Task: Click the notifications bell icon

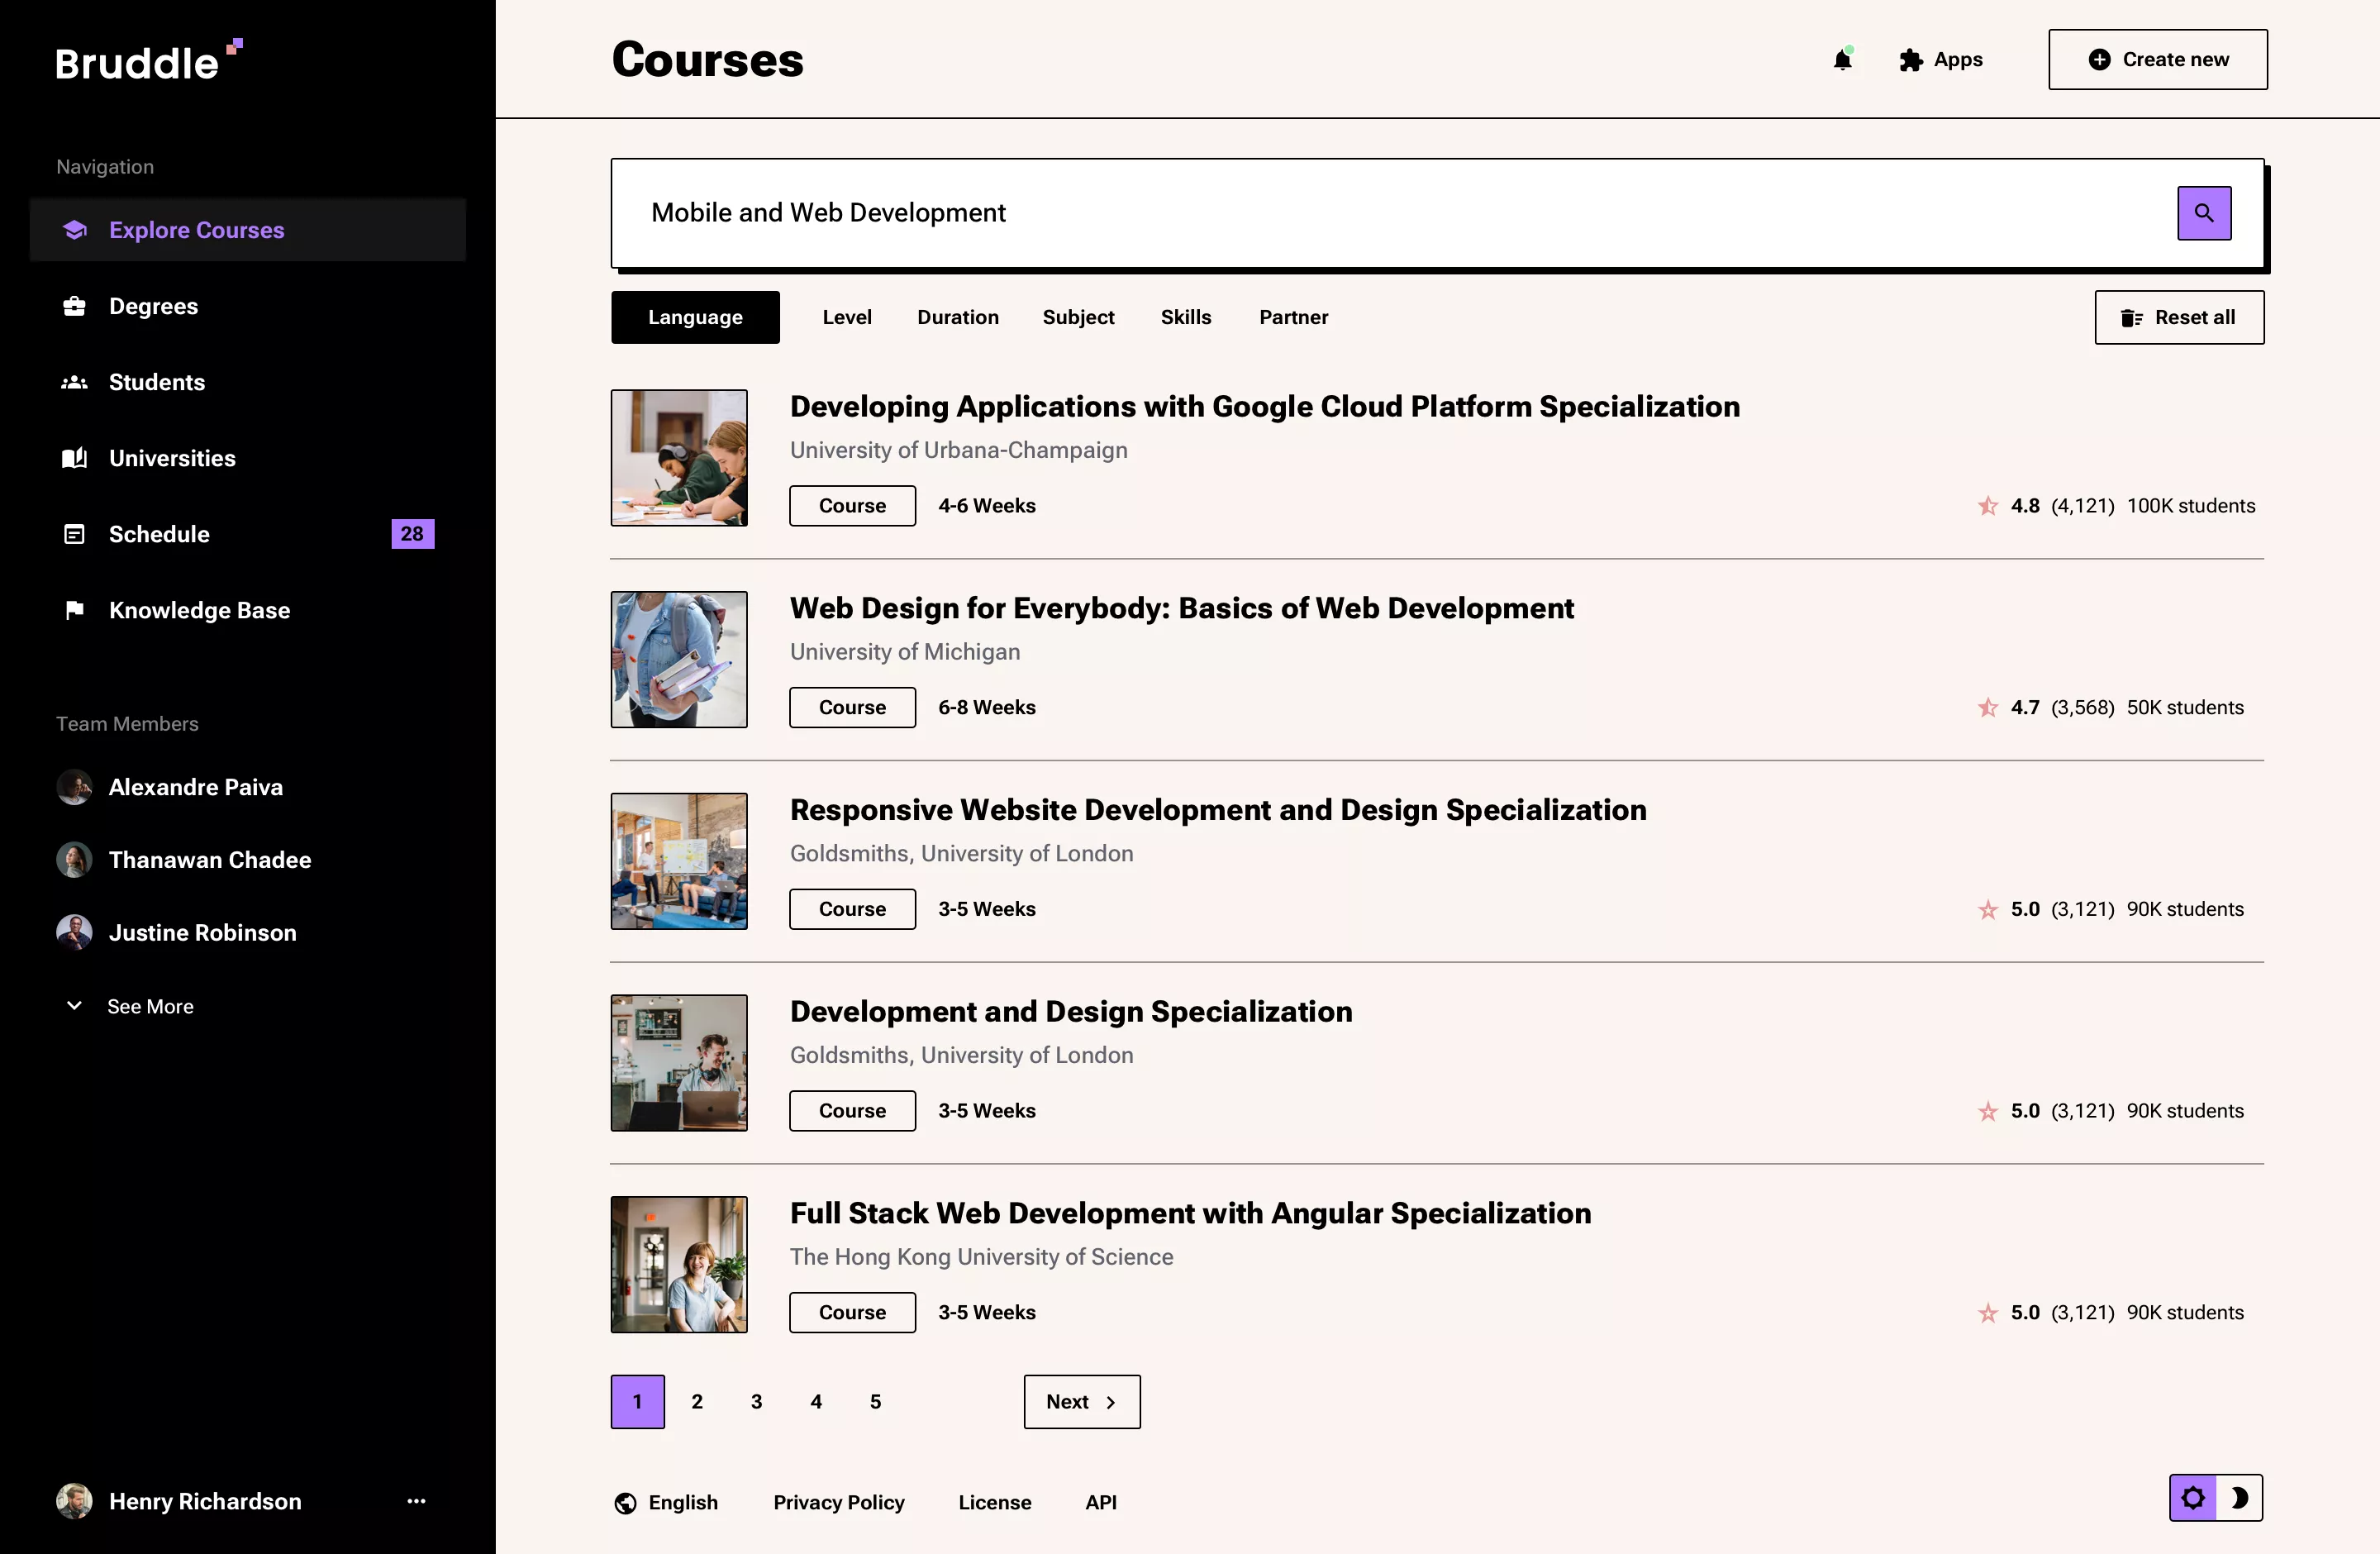Action: [x=1842, y=59]
